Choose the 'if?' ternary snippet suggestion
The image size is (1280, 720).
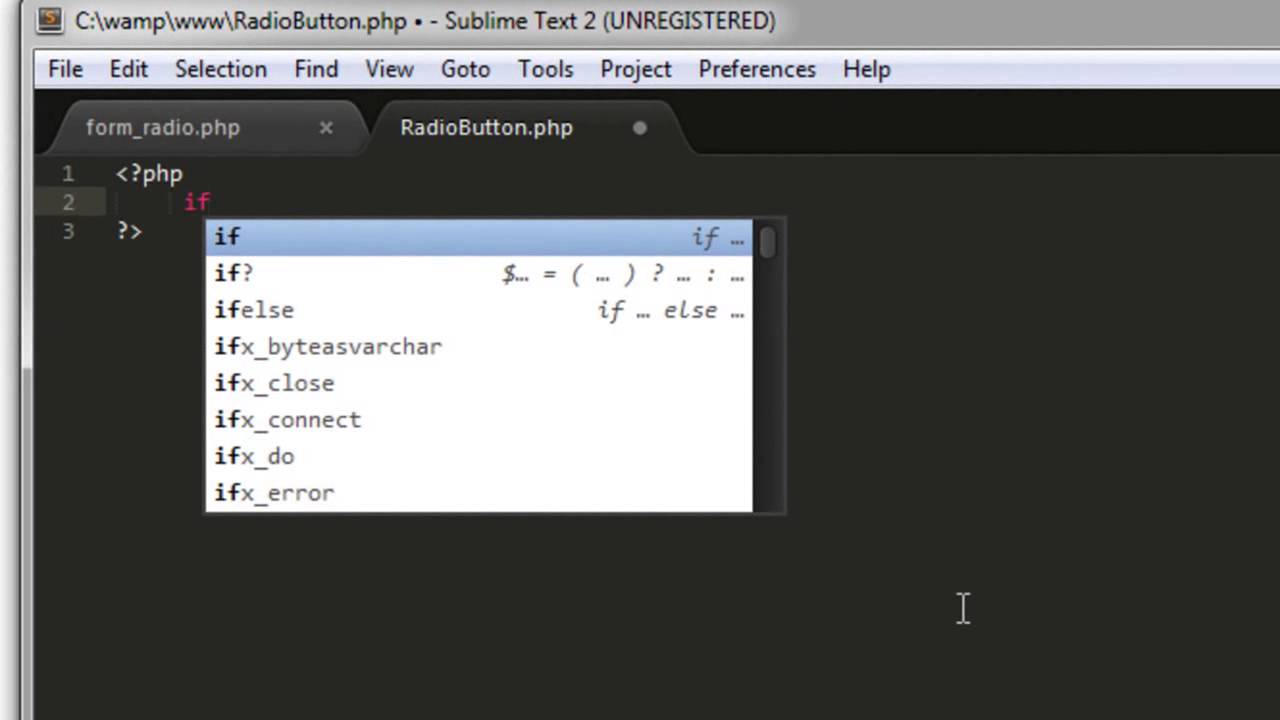[479, 273]
